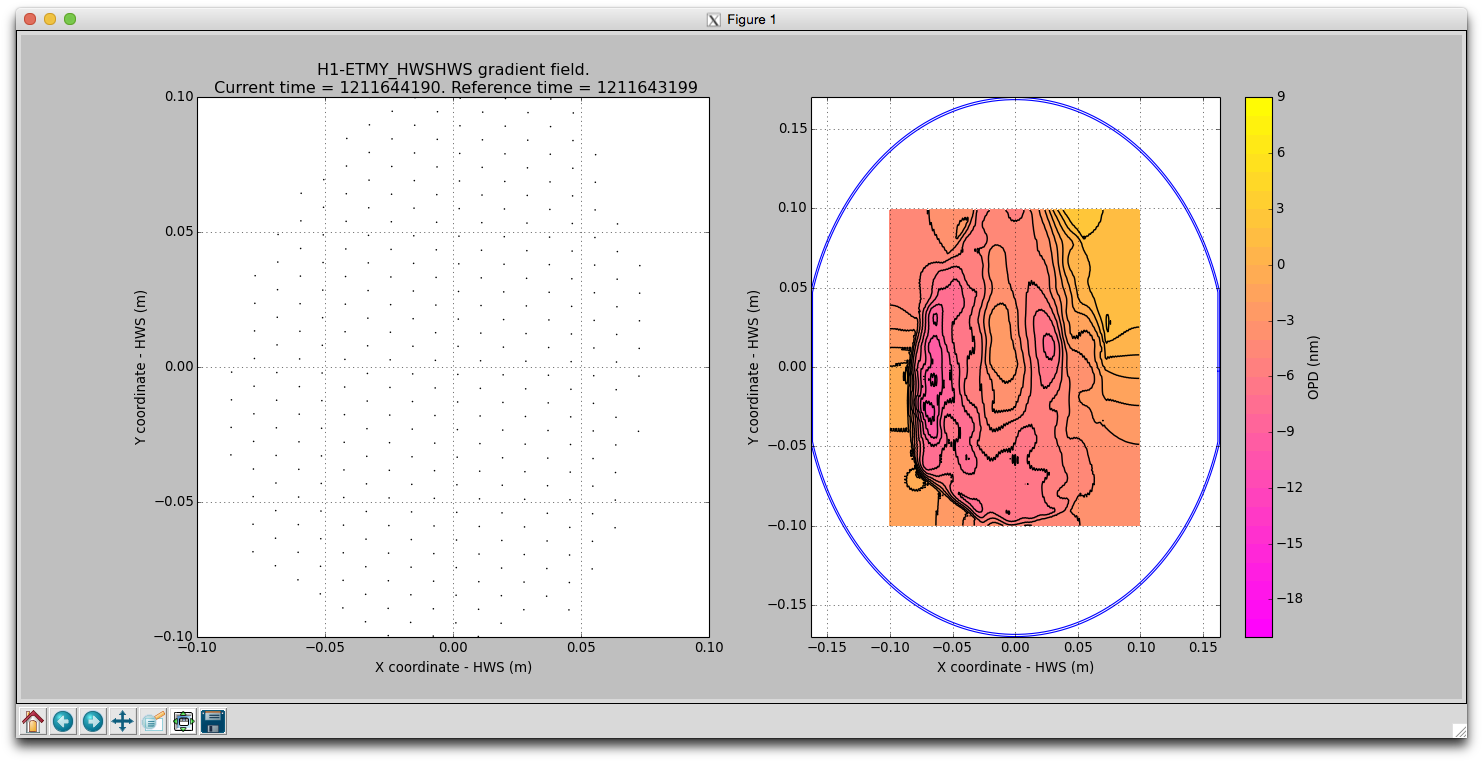Click right plot's Y coordinate axis label
Viewport: 1483px width, 762px height.
755,366
